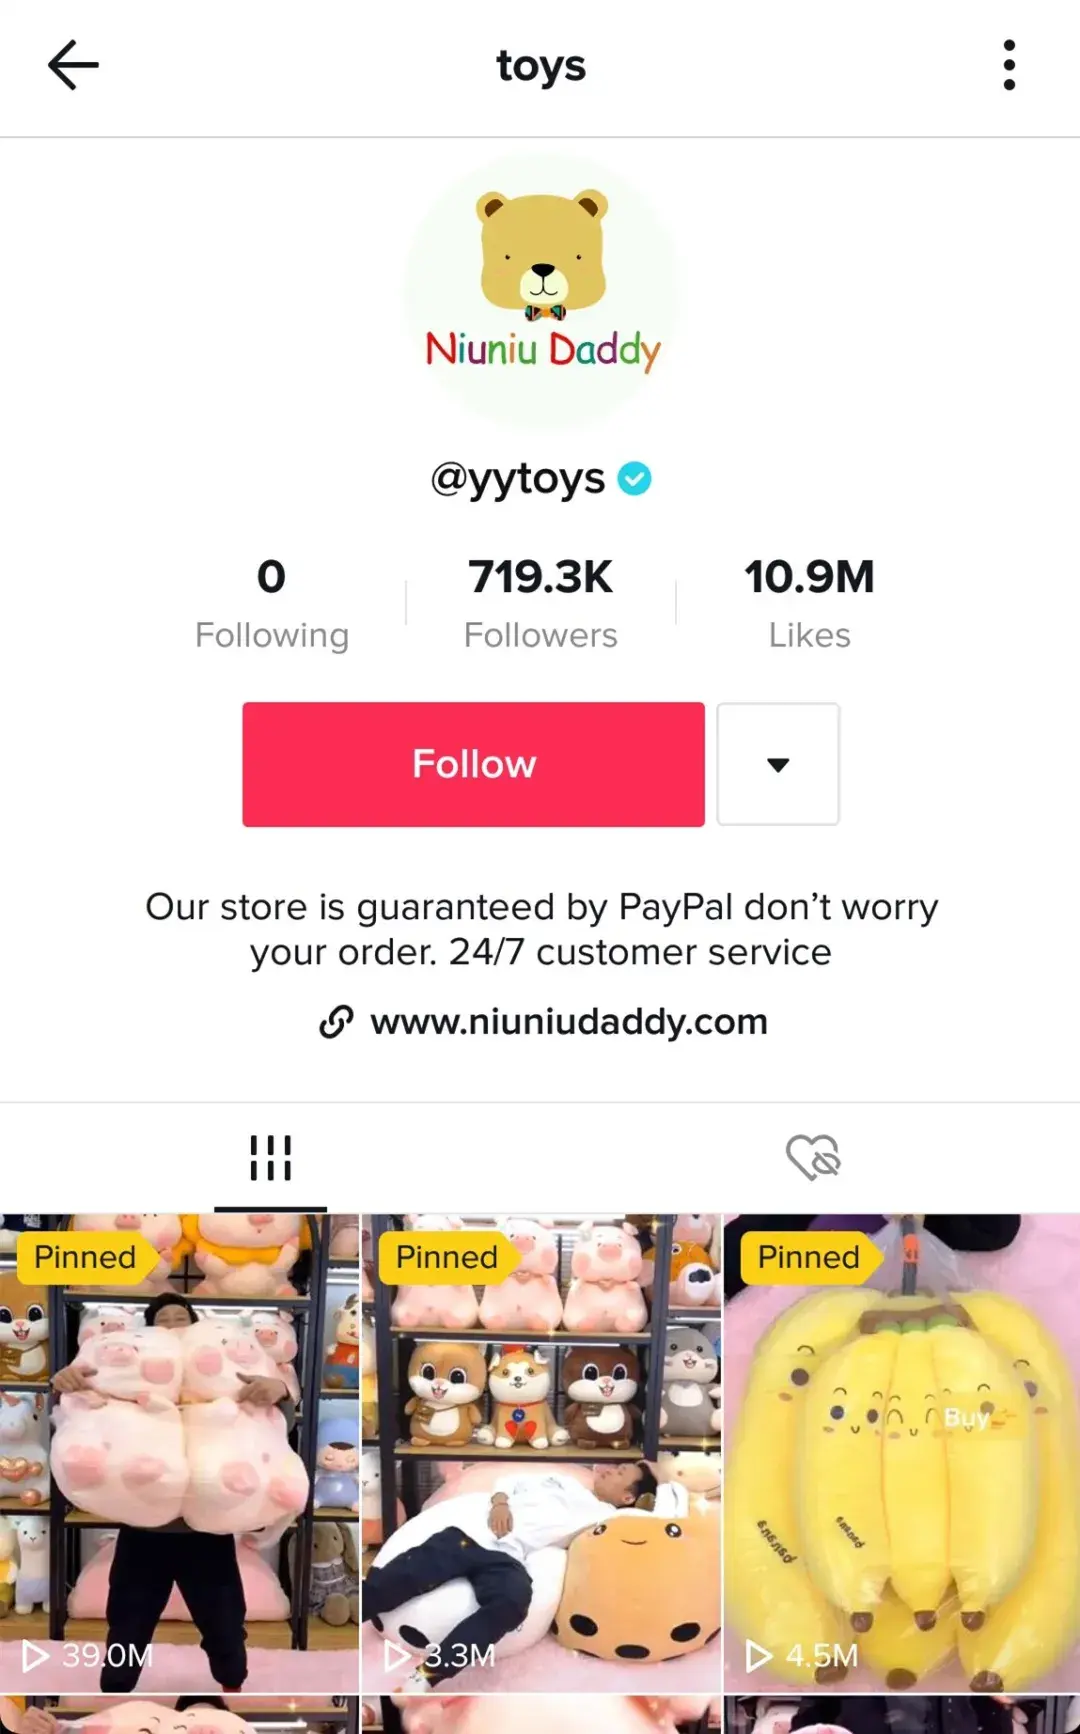Open pinned banana plush video
Screen dimensions: 1080x1734
[x=902, y=1453]
